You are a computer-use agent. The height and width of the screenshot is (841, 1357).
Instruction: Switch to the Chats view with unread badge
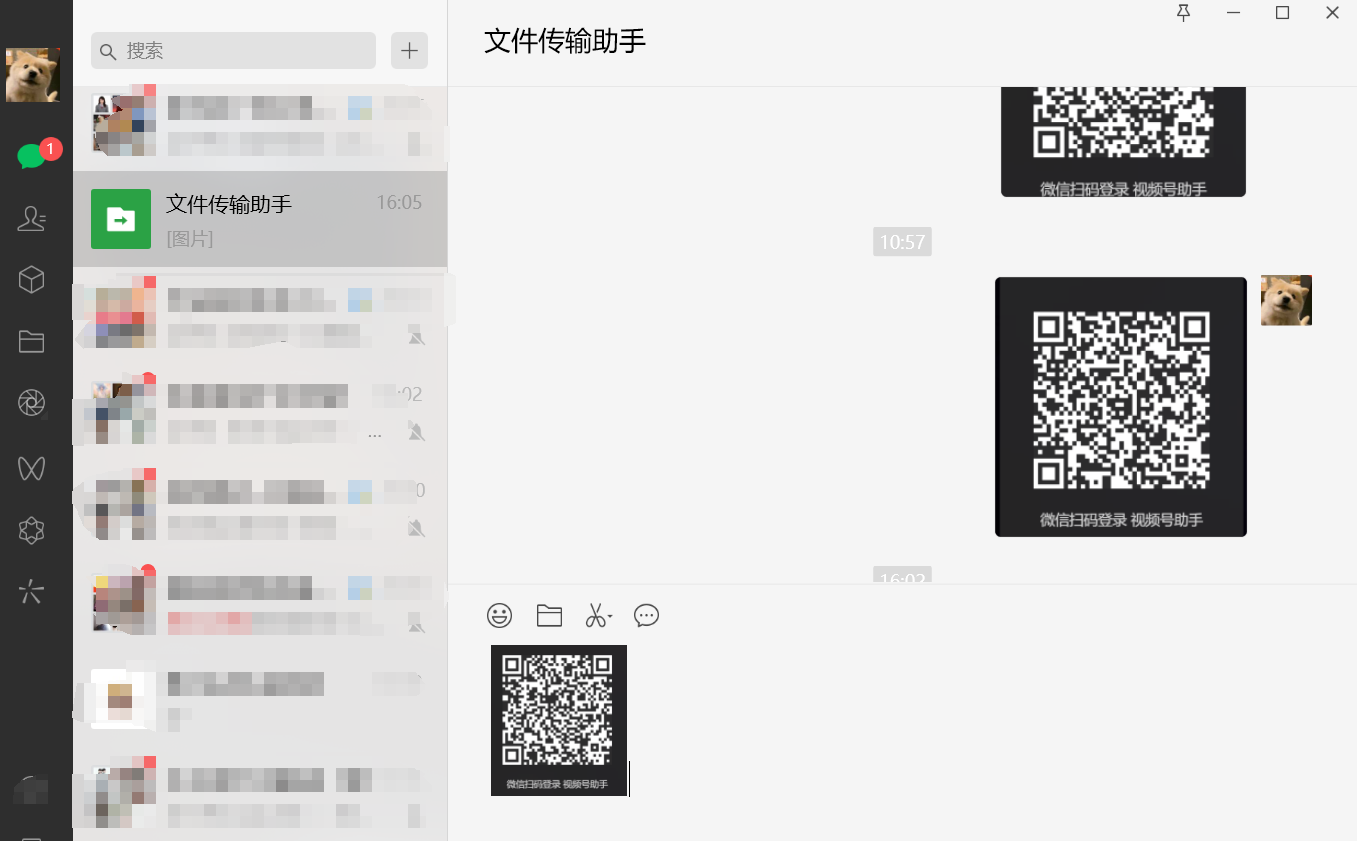32,156
